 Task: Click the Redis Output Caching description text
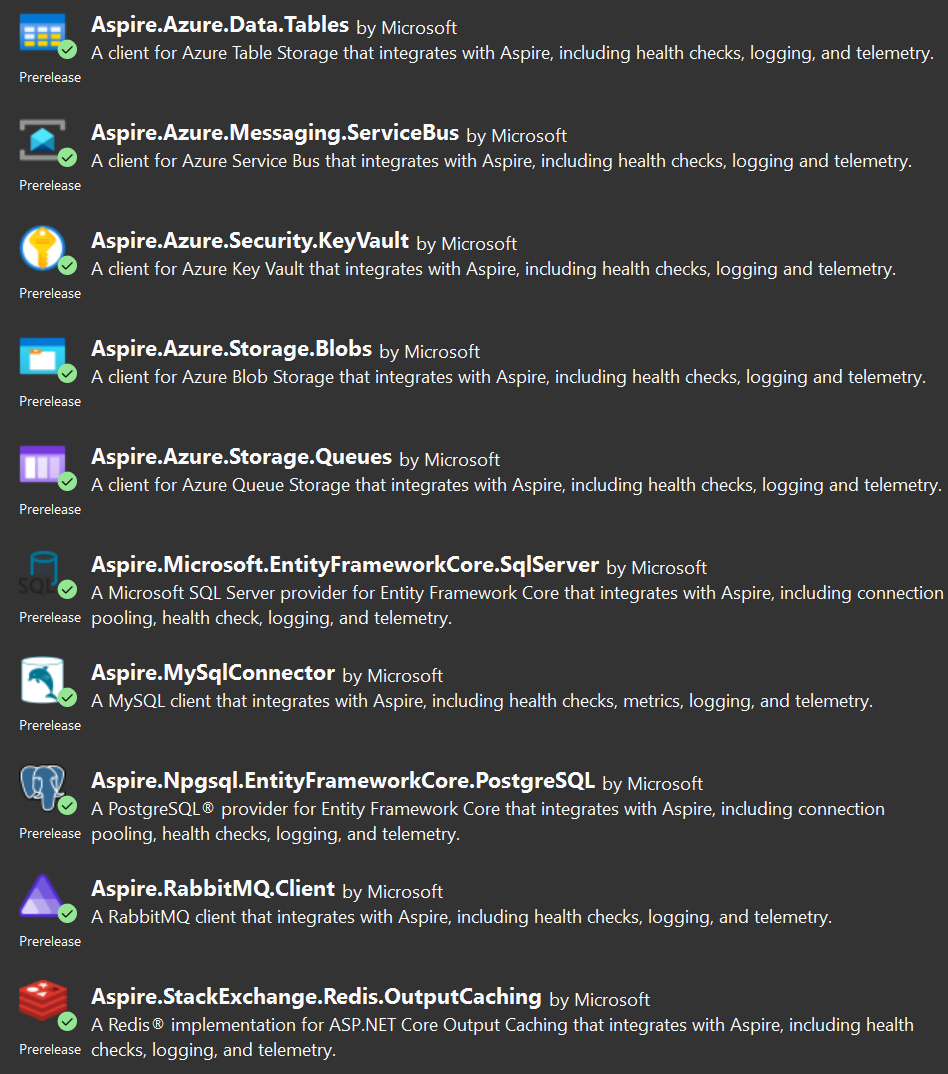pyautogui.click(x=502, y=1037)
